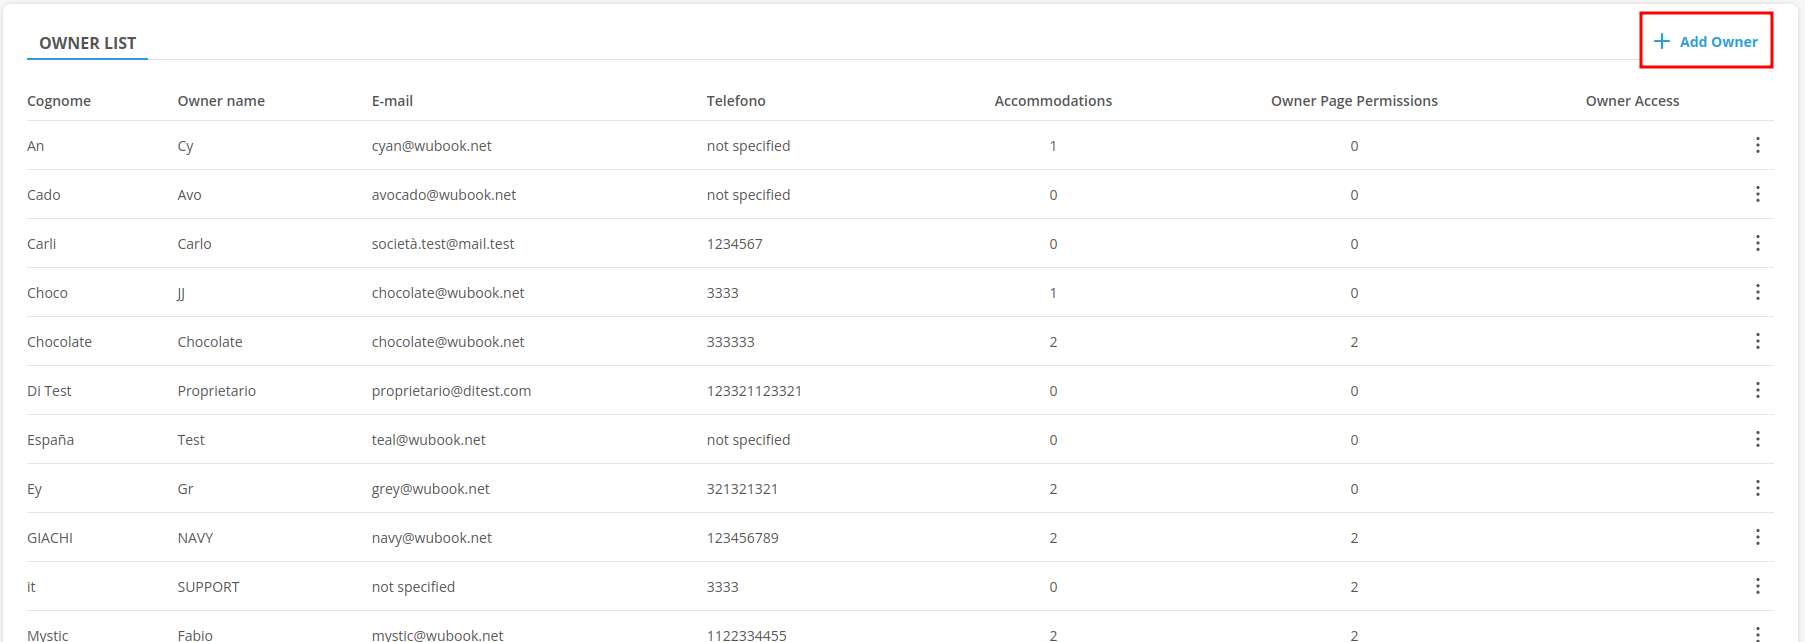This screenshot has width=1805, height=642.
Task: Open the three-dot menu for GIACHI row
Action: tap(1757, 537)
